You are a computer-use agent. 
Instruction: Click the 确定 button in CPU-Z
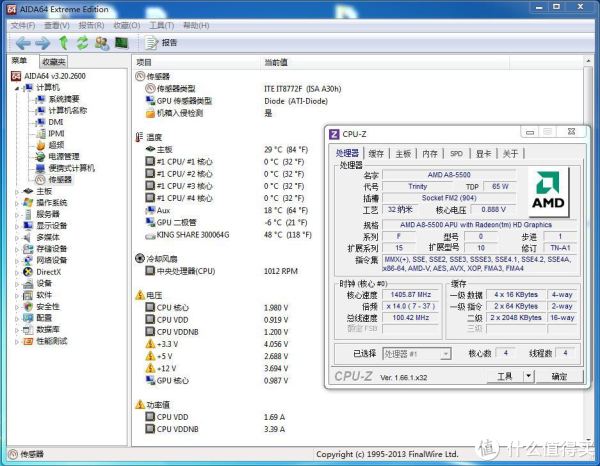pos(559,376)
